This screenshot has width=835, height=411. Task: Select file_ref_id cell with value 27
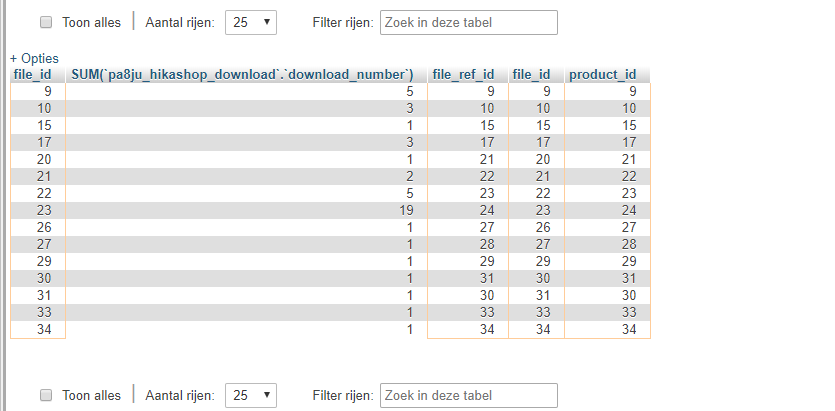468,227
